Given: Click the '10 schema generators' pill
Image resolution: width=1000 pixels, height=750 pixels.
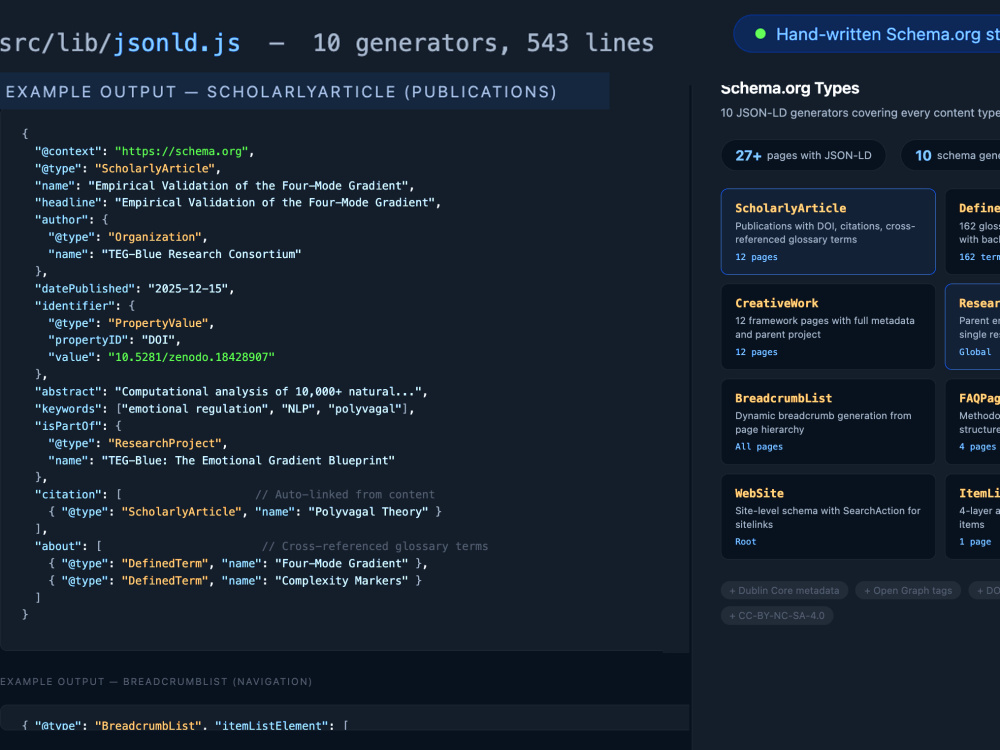Looking at the screenshot, I should (x=950, y=155).
